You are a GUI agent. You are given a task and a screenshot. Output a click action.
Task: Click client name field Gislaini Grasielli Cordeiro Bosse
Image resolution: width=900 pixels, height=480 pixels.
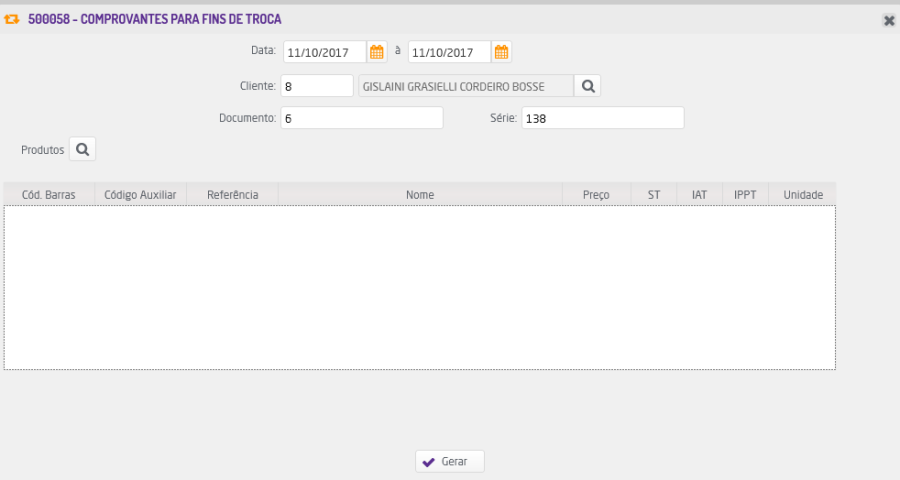point(466,86)
